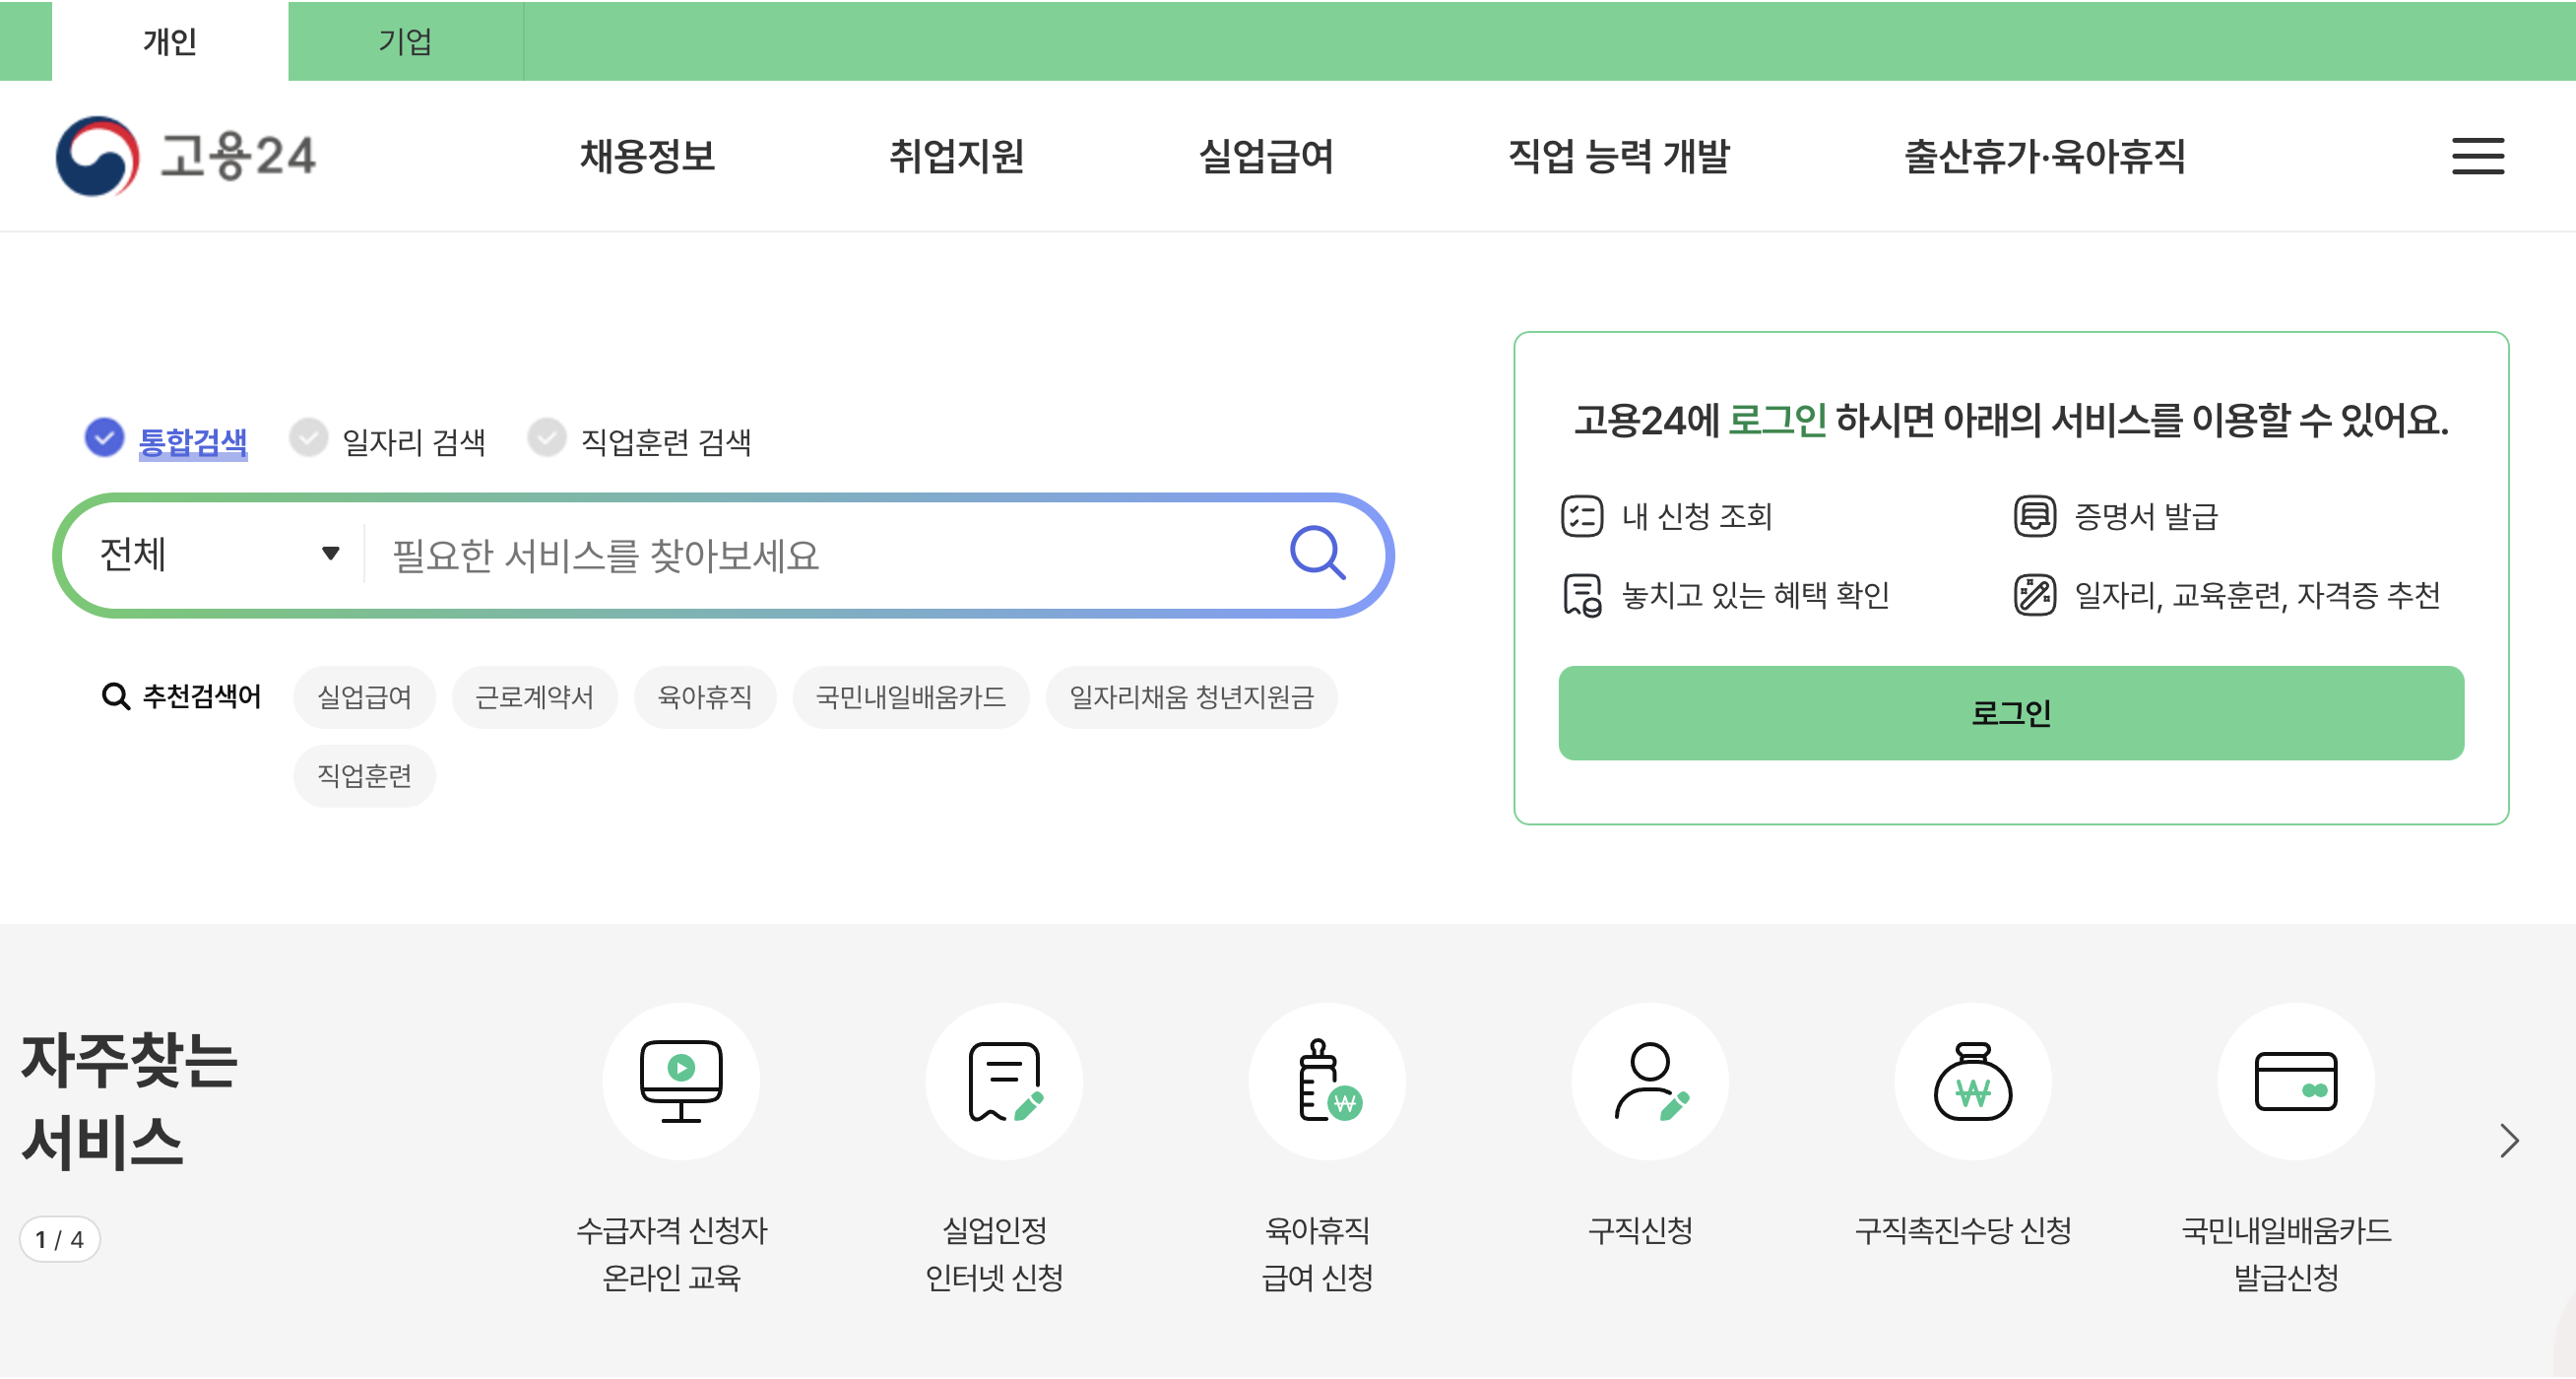Screen dimensions: 2576x1379
Task: Open 육아휴직 급여 신청 bottle icon
Action: tap(1326, 1081)
